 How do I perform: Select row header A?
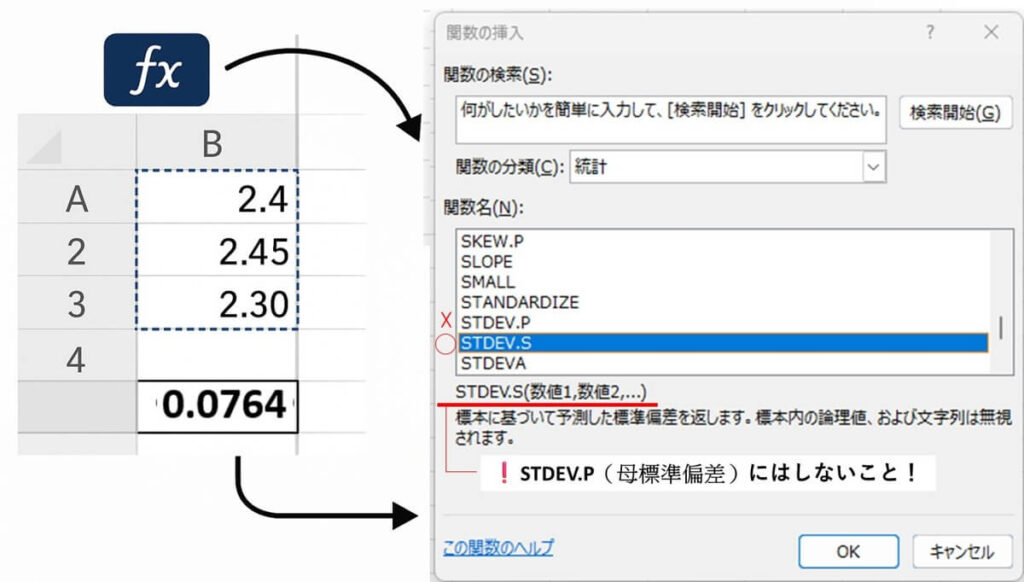click(77, 197)
